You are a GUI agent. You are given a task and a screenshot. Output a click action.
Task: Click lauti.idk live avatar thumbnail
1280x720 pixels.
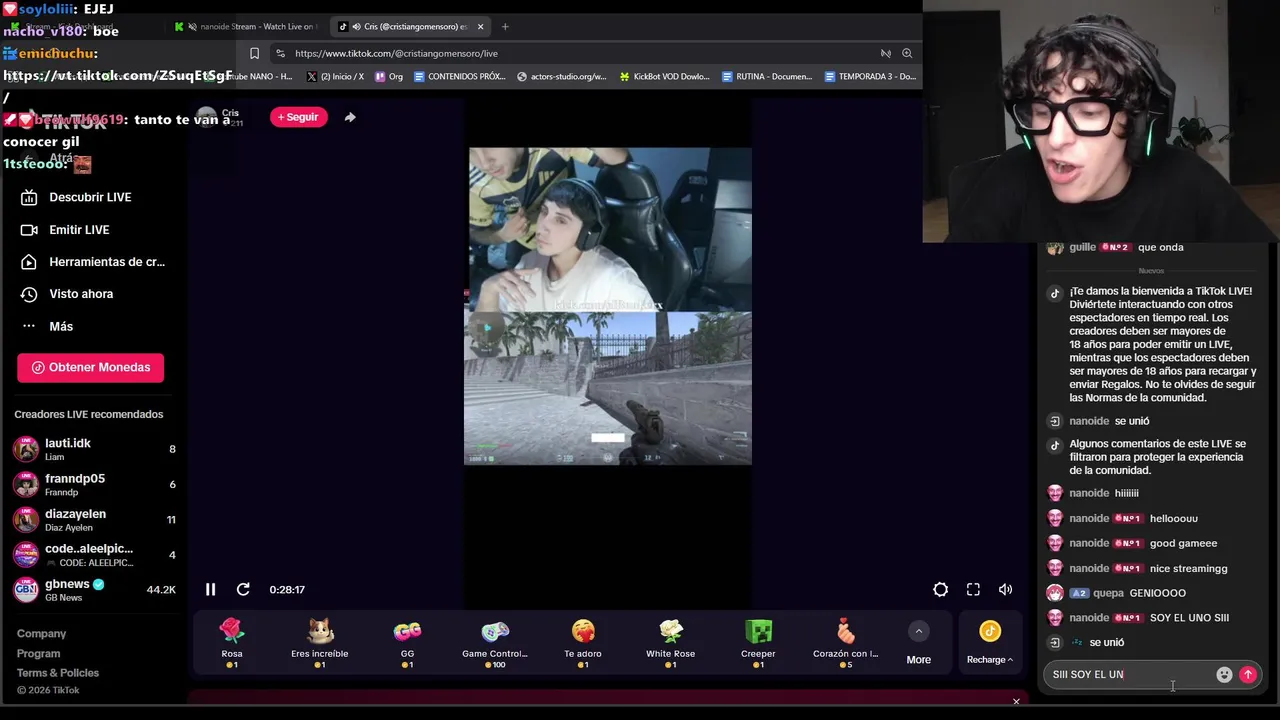click(26, 449)
